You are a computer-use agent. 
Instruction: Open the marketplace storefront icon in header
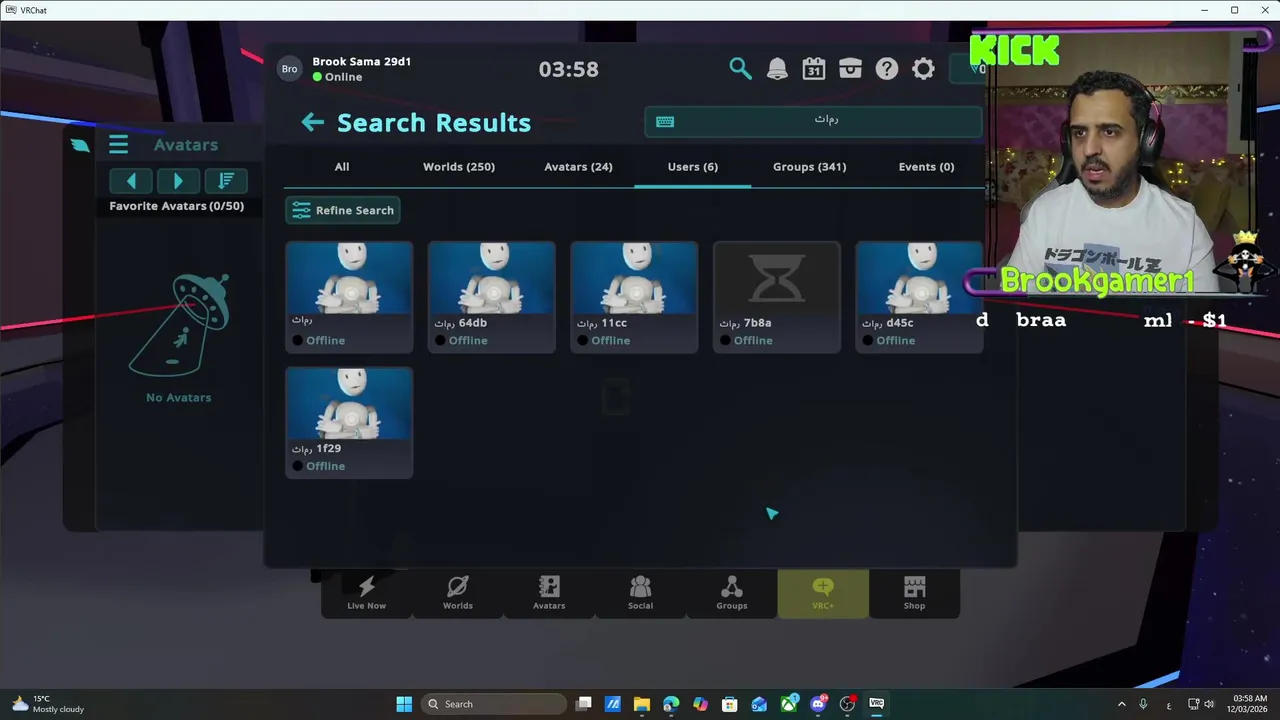(850, 69)
